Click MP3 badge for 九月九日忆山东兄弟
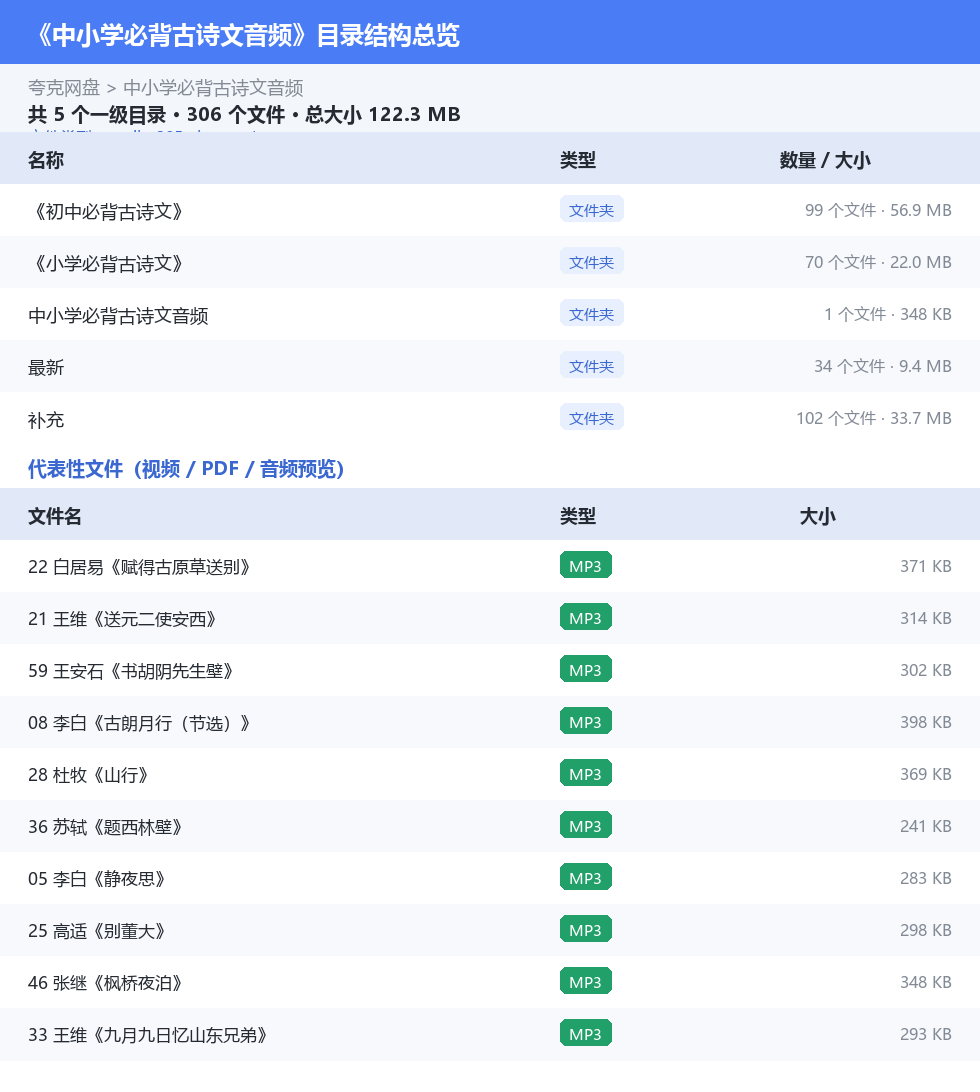Viewport: 980px width, 1092px height. pos(586,1034)
